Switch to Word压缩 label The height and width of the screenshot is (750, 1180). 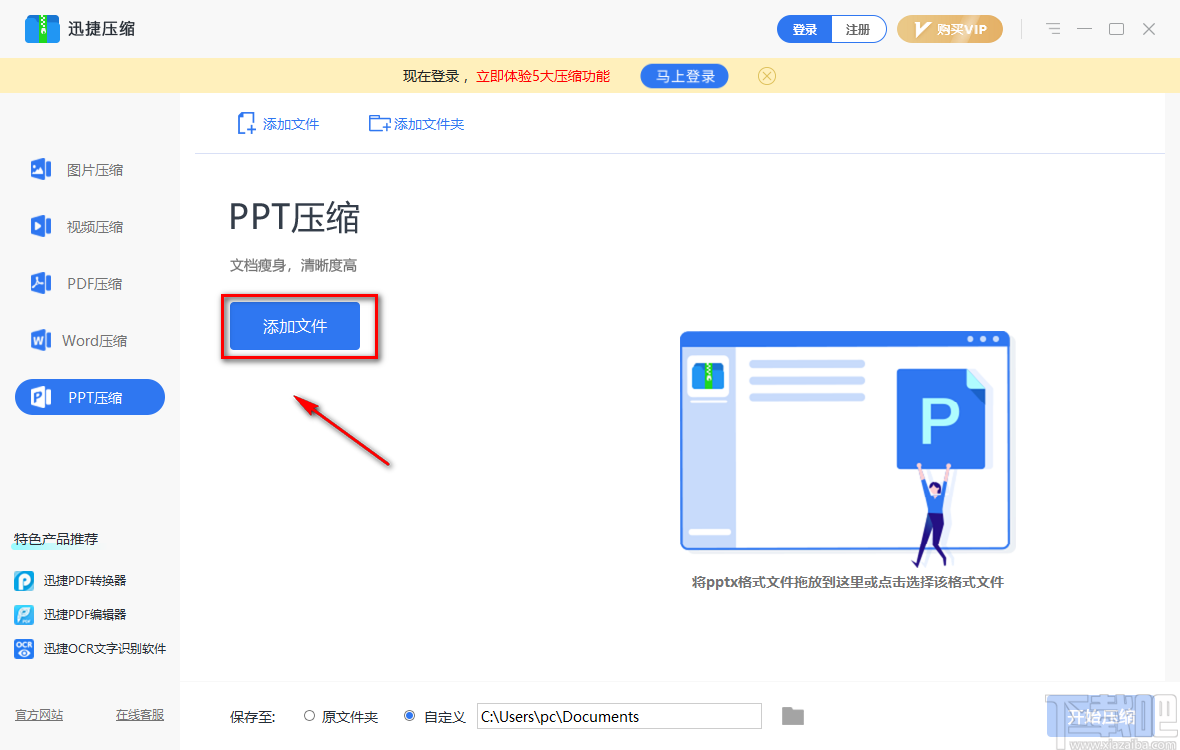[x=95, y=341]
